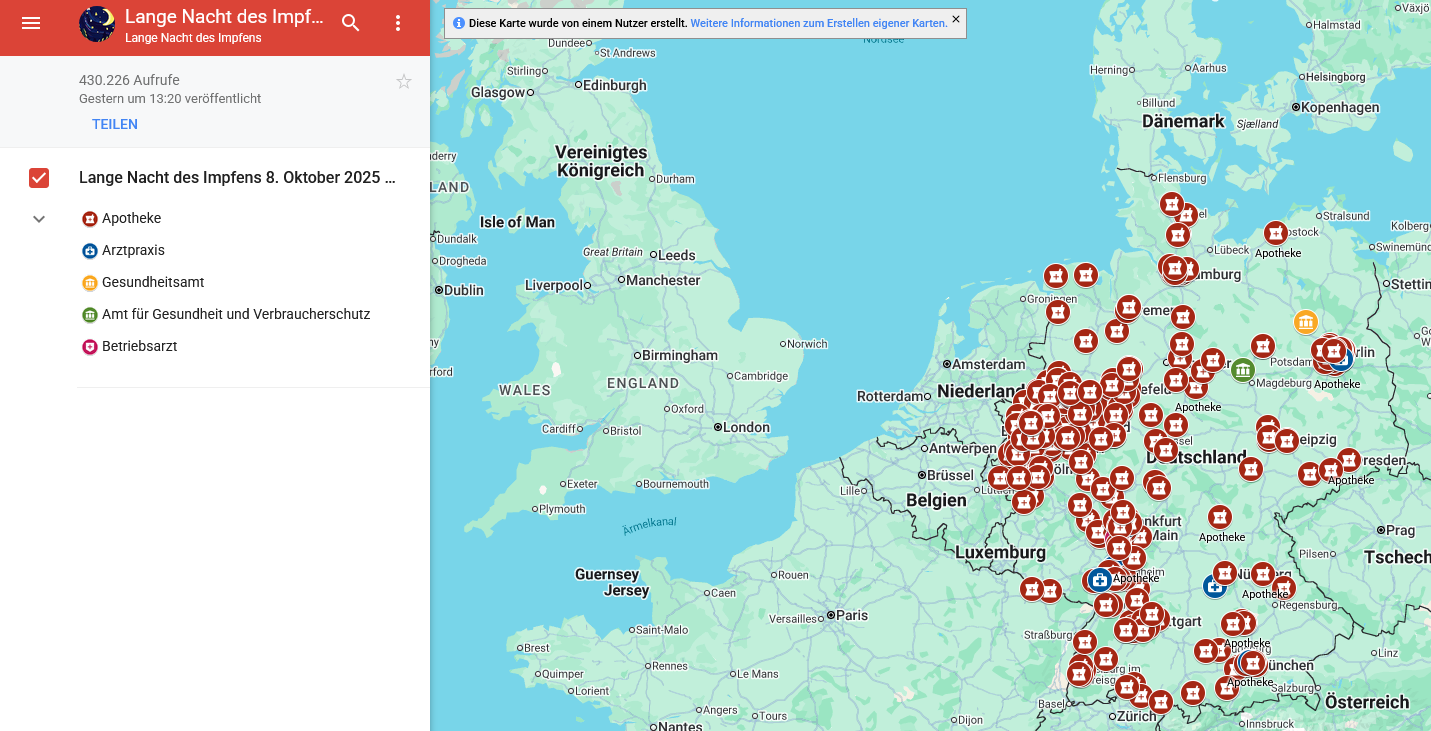Click the orange Gesundheitsamt marker near Berlin
The height and width of the screenshot is (731, 1431).
[1305, 321]
